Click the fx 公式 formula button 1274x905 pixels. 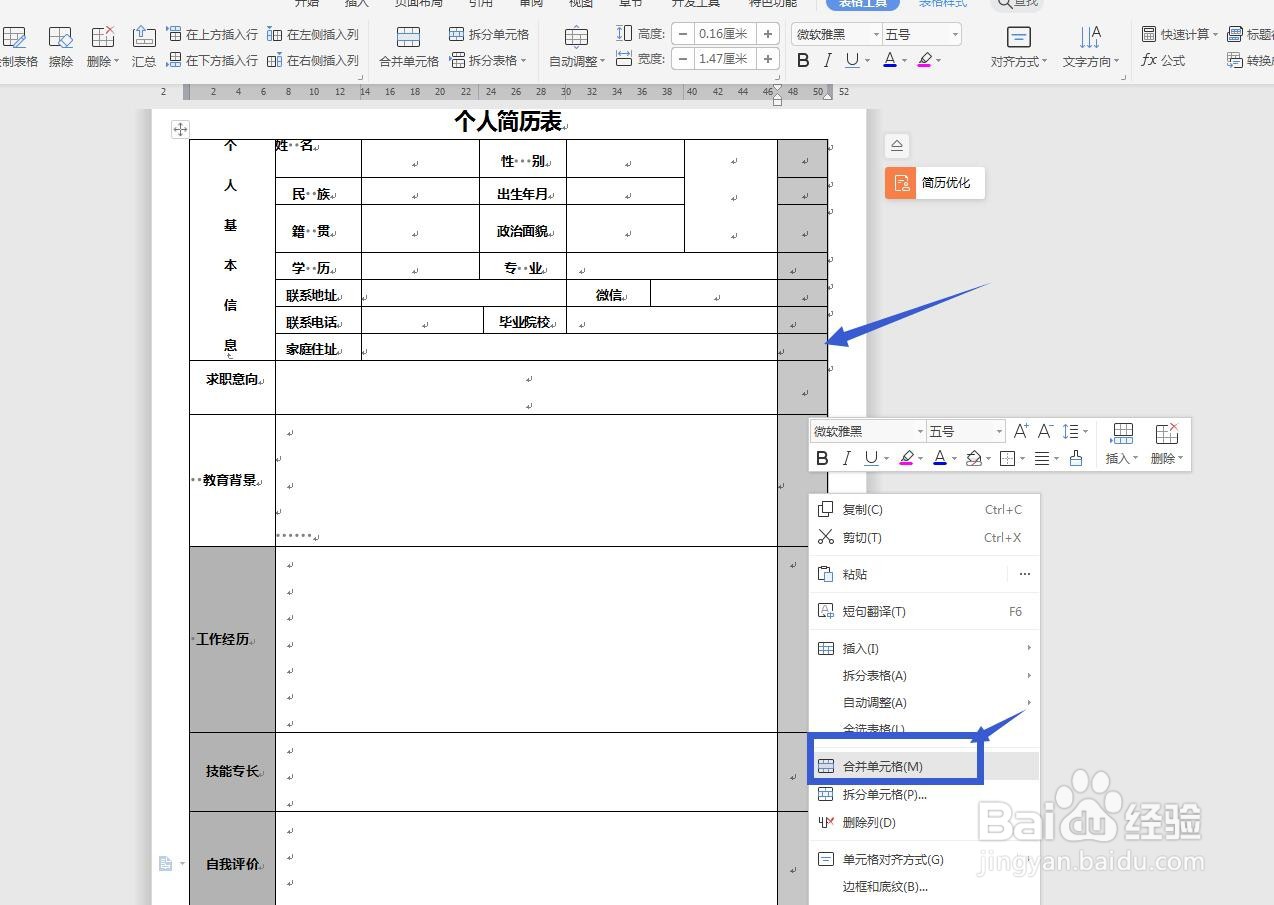click(1163, 60)
